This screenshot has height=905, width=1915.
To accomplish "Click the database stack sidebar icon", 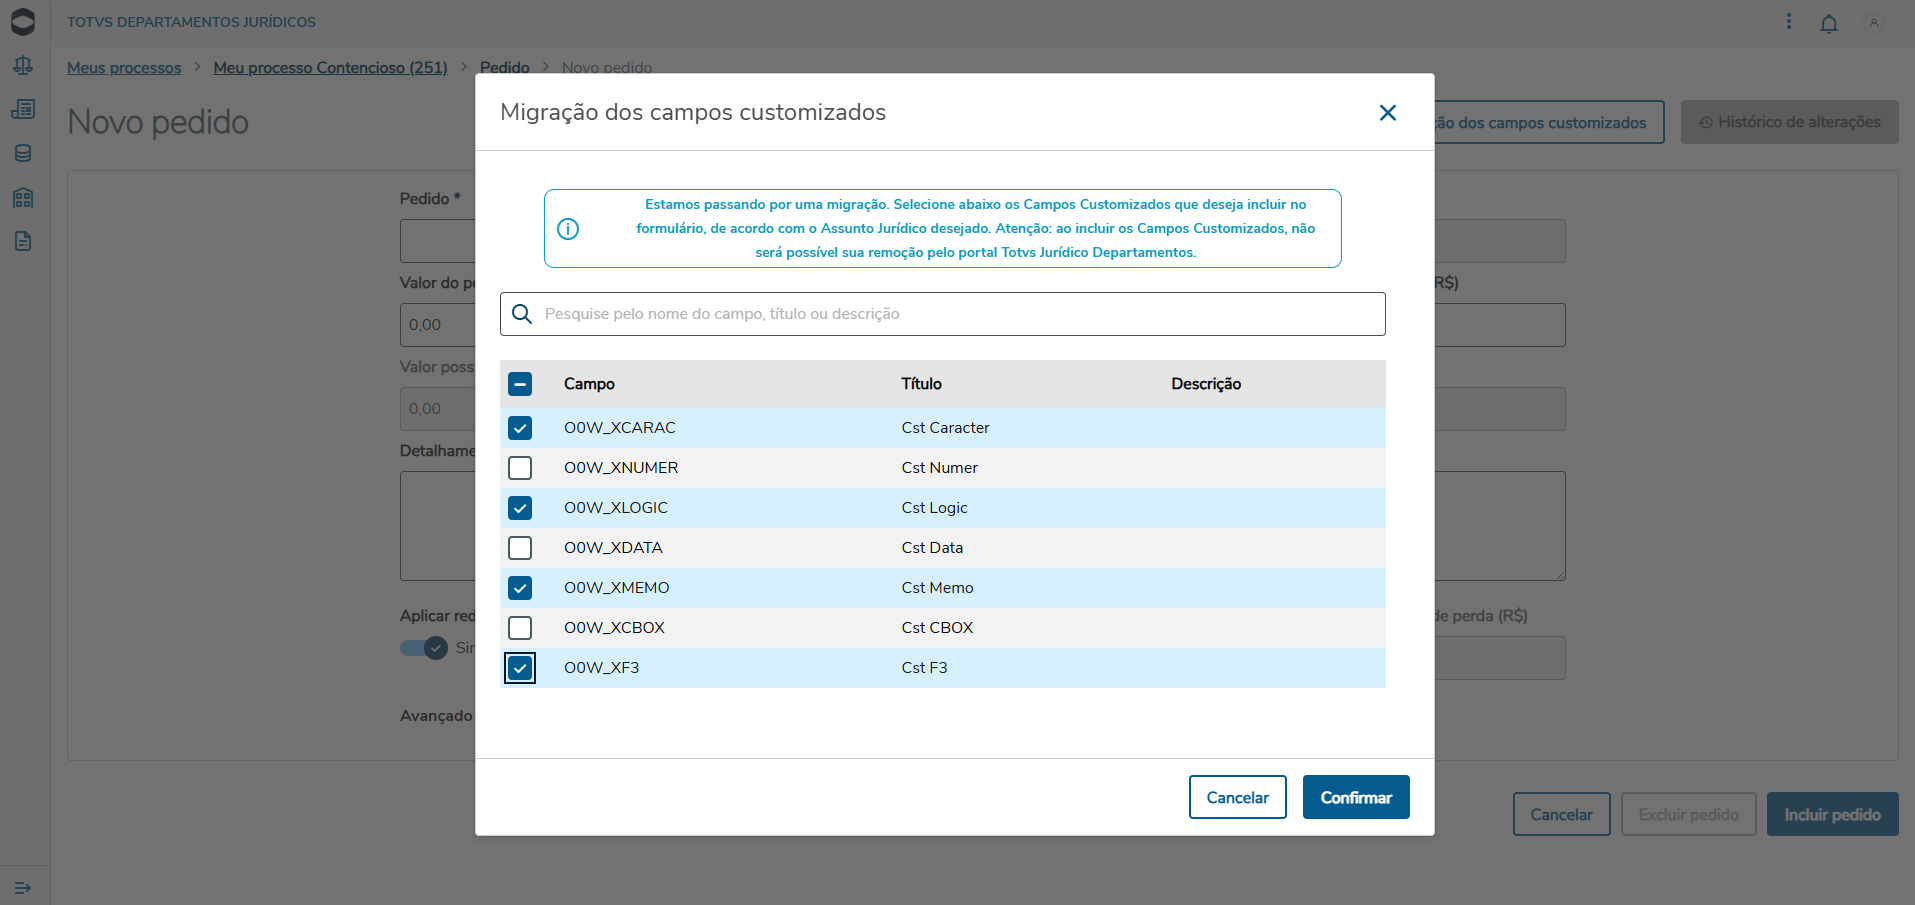I will (x=23, y=153).
